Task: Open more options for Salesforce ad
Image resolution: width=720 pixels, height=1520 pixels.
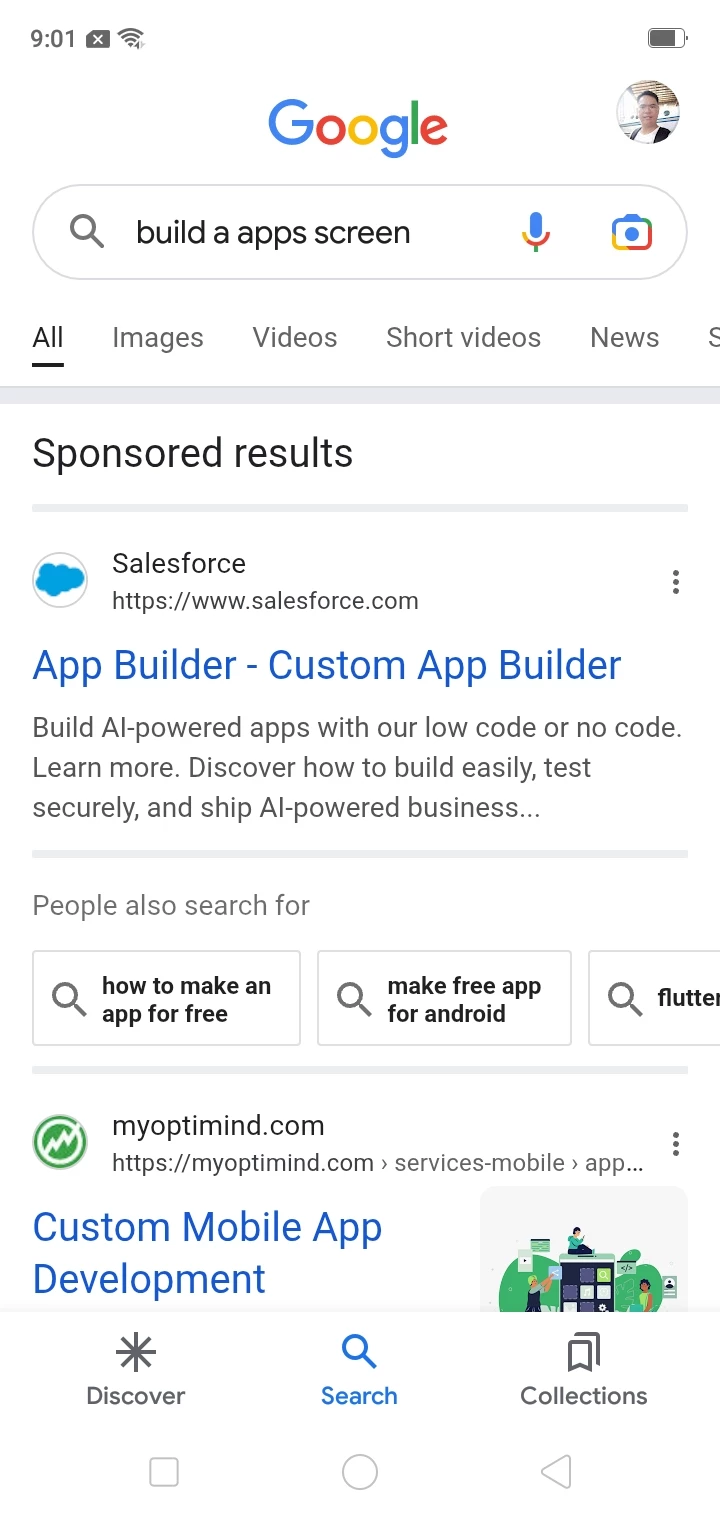Action: point(676,582)
